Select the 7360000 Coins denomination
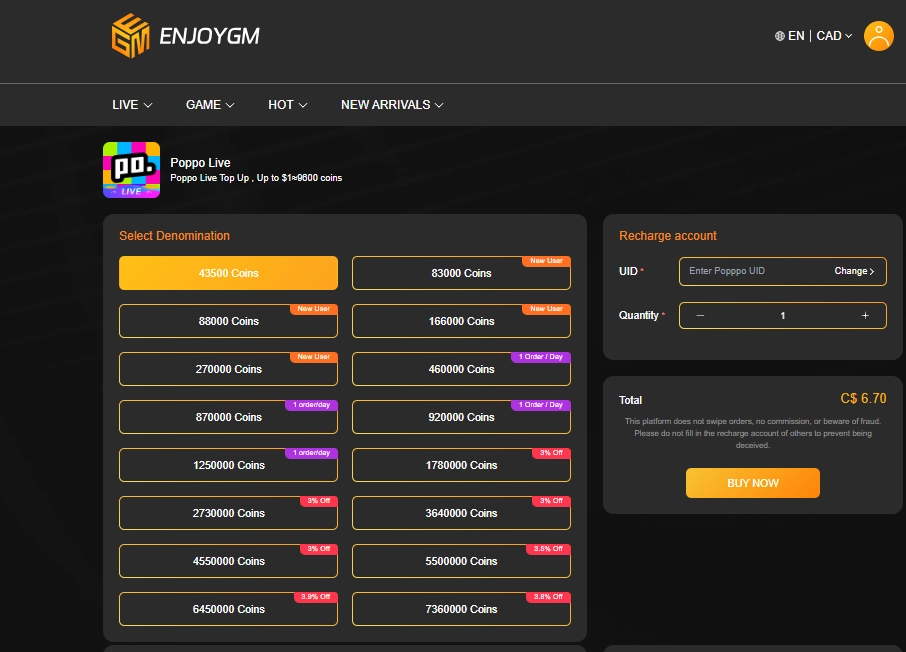 click(461, 609)
